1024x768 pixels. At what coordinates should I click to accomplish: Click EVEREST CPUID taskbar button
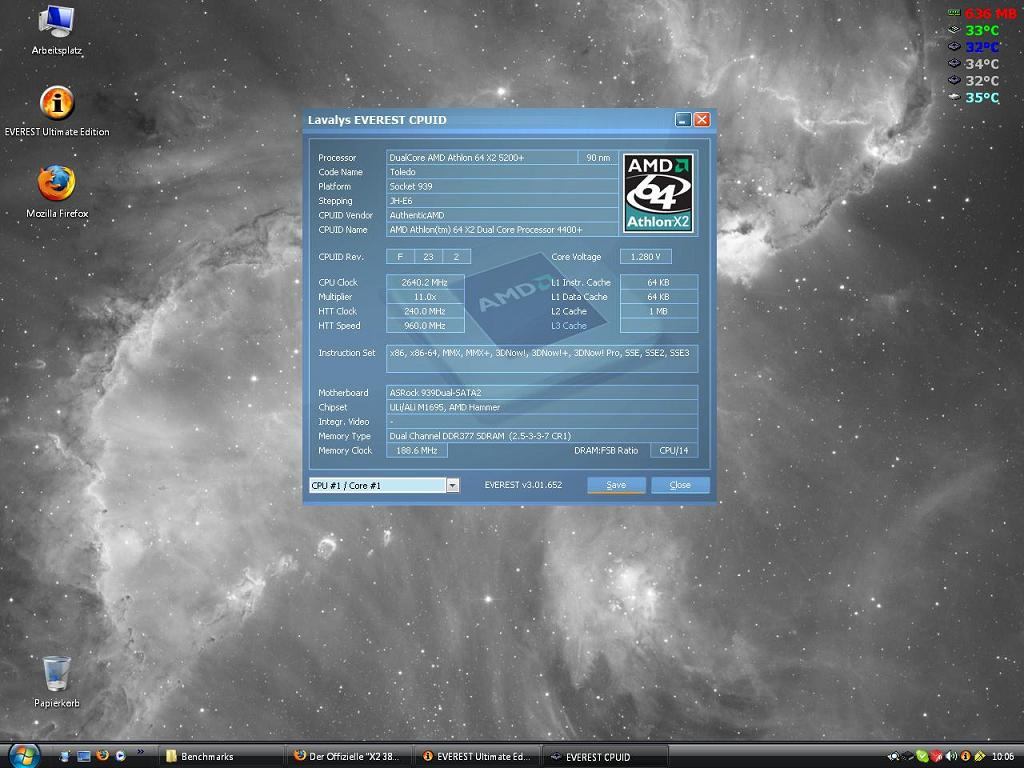pos(605,756)
